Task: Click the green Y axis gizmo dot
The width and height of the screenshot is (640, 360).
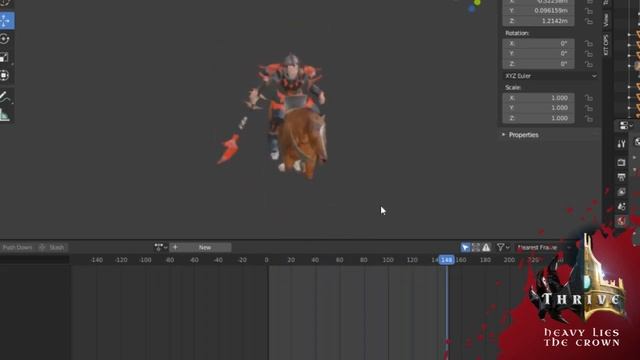Action: [477, 2]
